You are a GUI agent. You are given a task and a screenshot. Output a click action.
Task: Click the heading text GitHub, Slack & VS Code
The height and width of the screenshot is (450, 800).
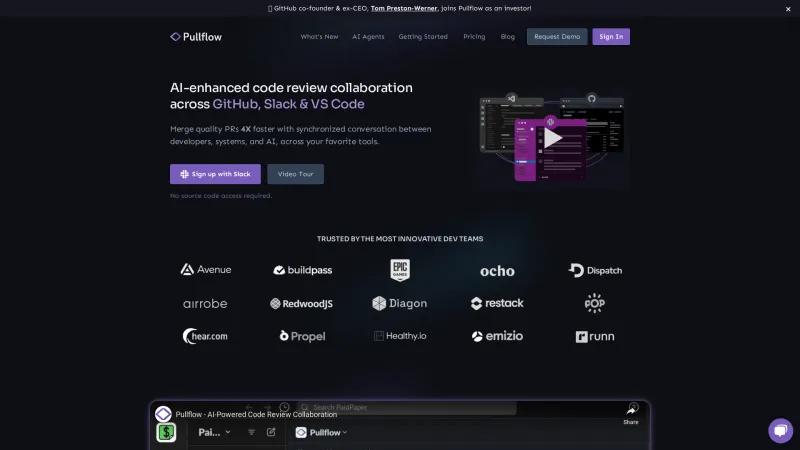288,104
